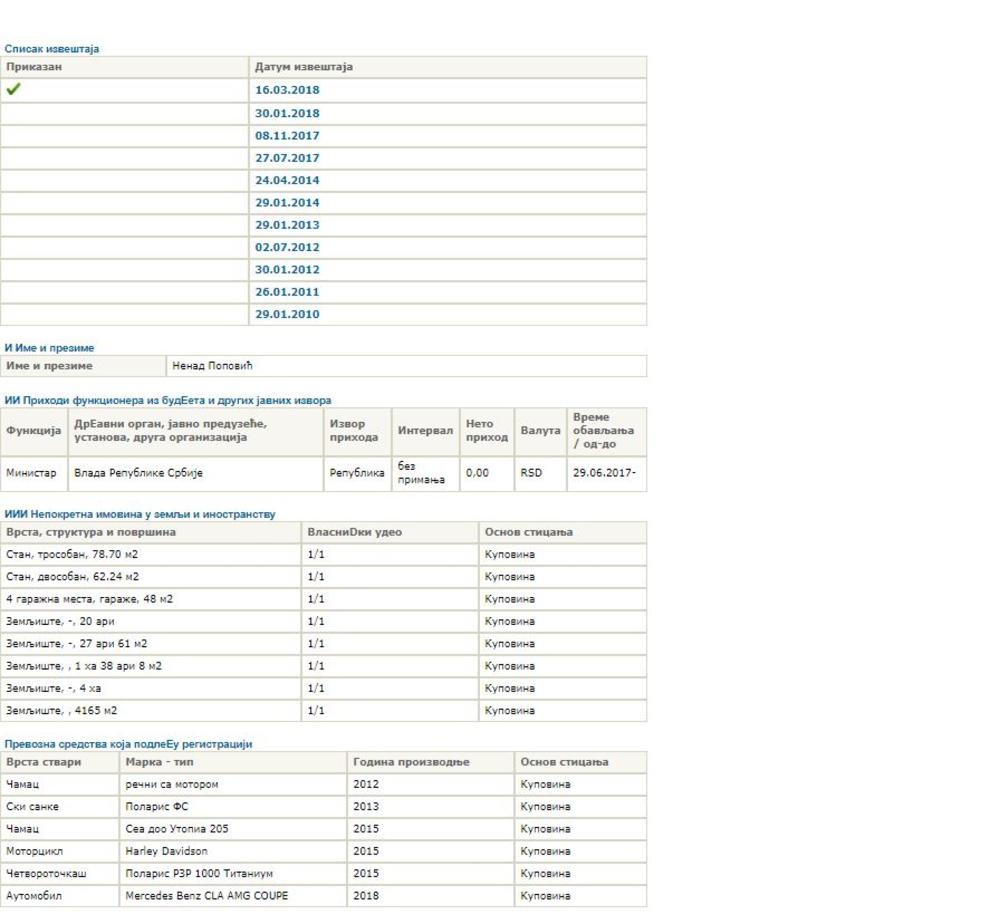1000x924 pixels.
Task: Show the report dated 29.01.2013
Action: pos(287,225)
